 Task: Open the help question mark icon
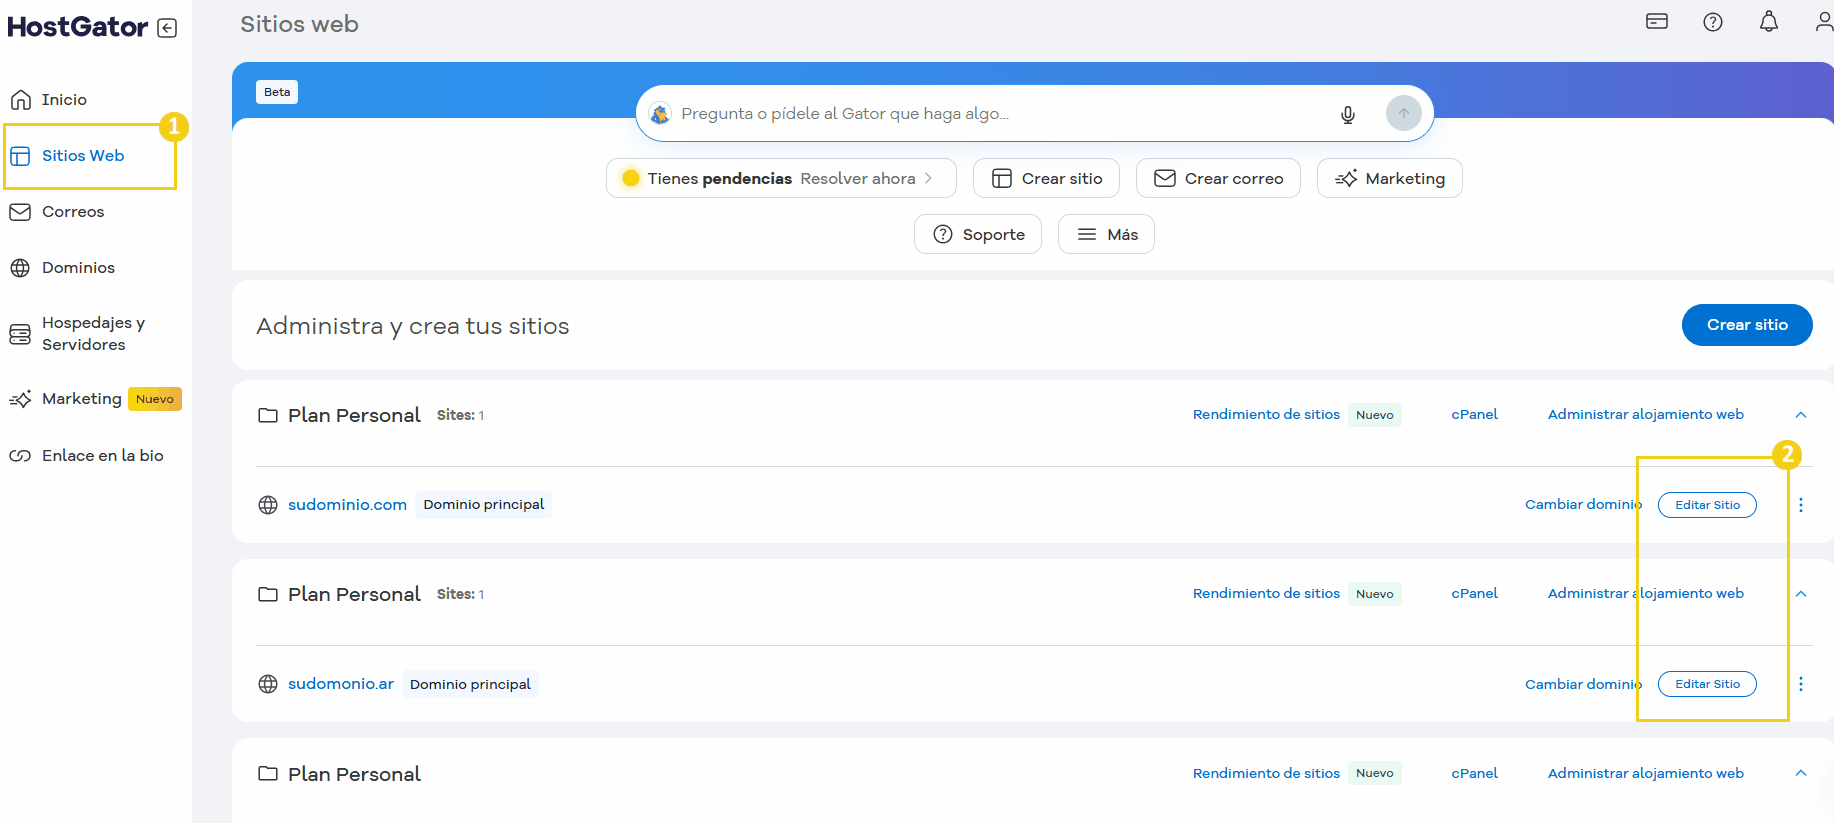(1713, 22)
